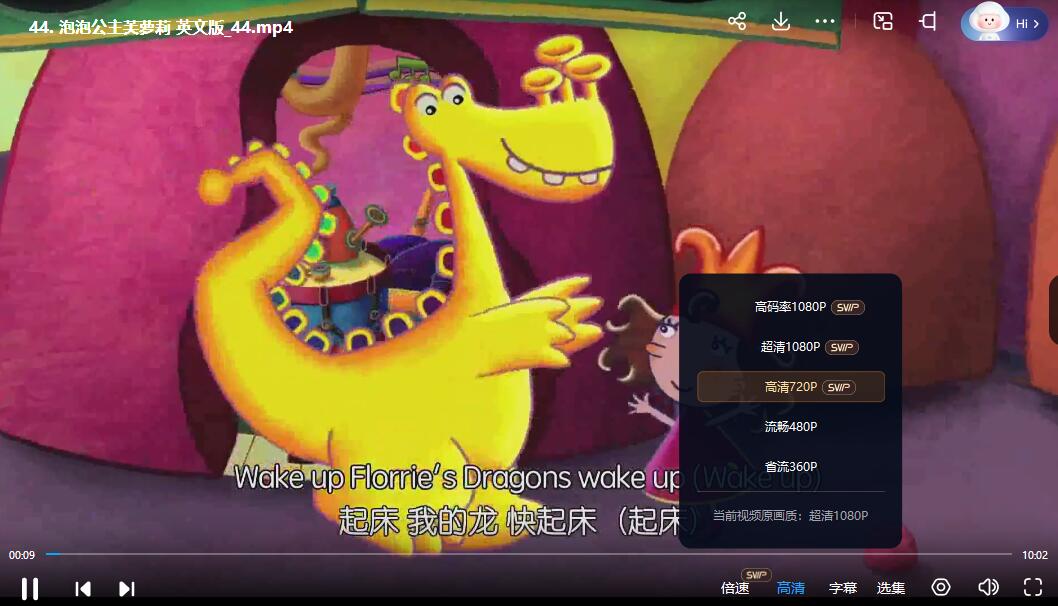Go to the previous episode
Screen dimensions: 1058x606
[x=83, y=588]
